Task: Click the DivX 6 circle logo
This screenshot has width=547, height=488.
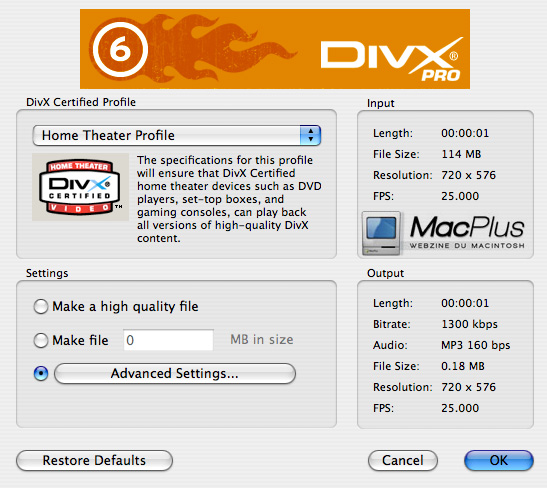Action: 120,49
